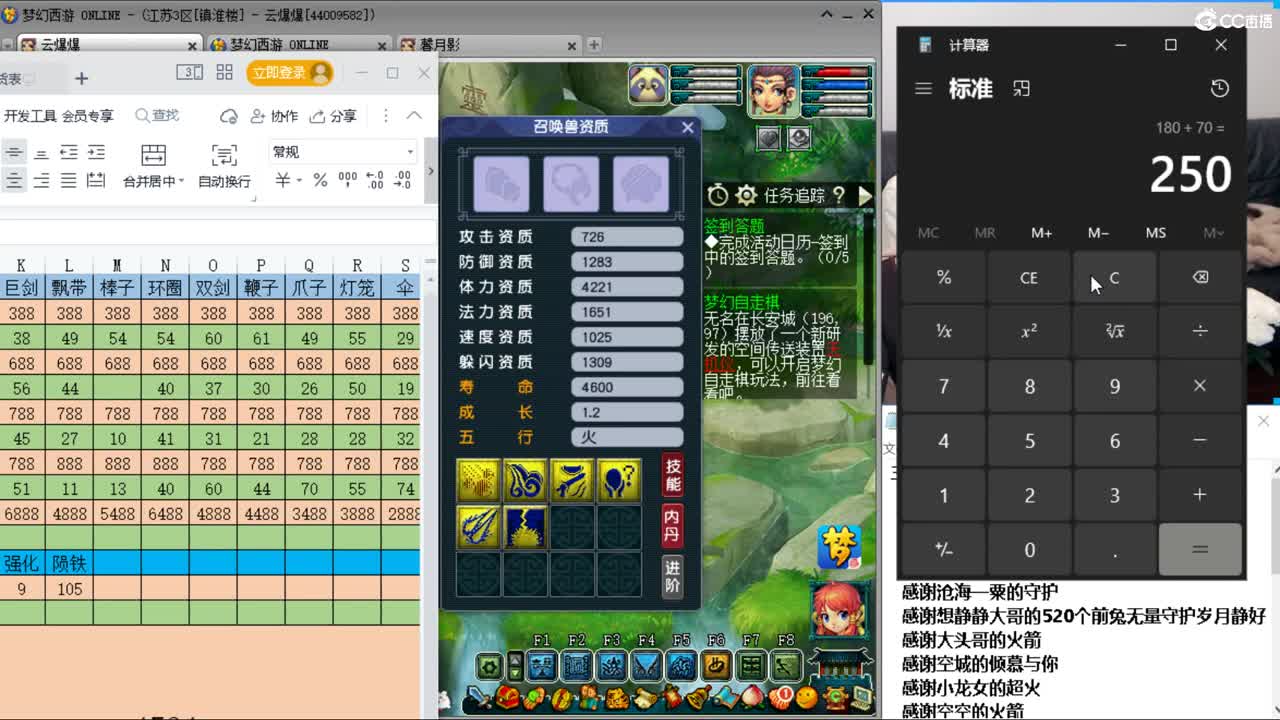Click the 协作 collaborate button
This screenshot has width=1280, height=720.
(274, 116)
